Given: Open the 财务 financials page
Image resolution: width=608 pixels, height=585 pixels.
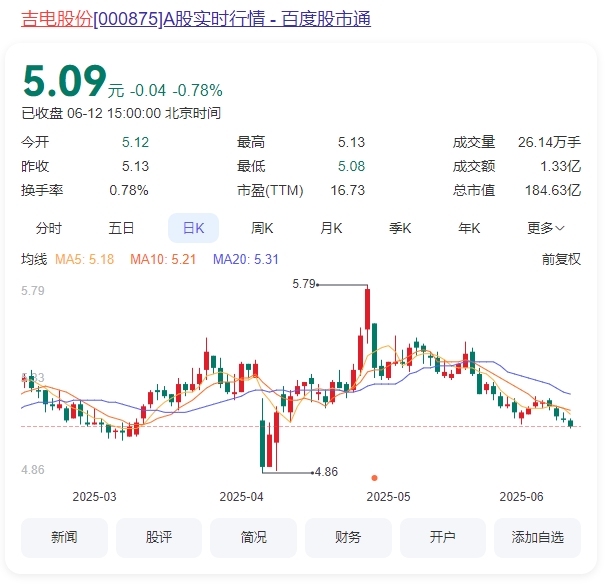Looking at the screenshot, I should coord(348,537).
